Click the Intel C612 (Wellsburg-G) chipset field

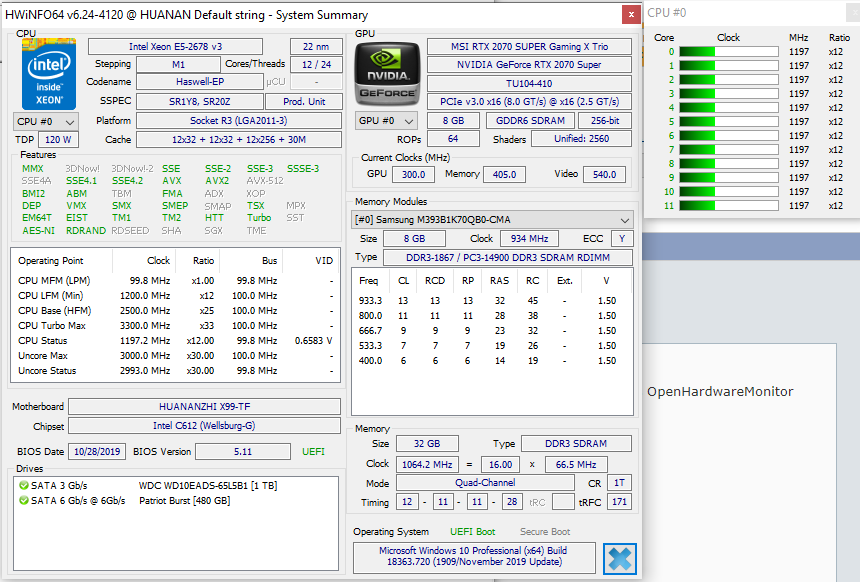[x=205, y=426]
